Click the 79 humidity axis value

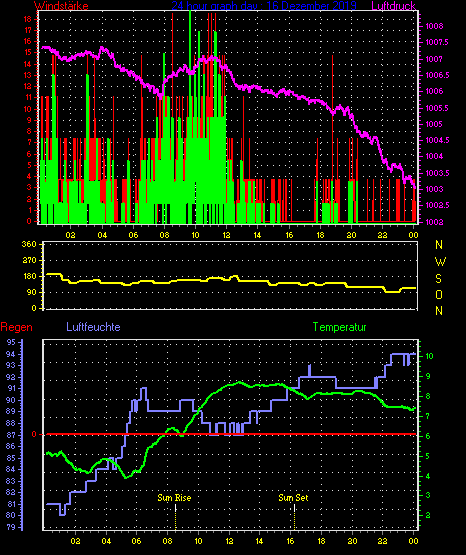pyautogui.click(x=11, y=527)
